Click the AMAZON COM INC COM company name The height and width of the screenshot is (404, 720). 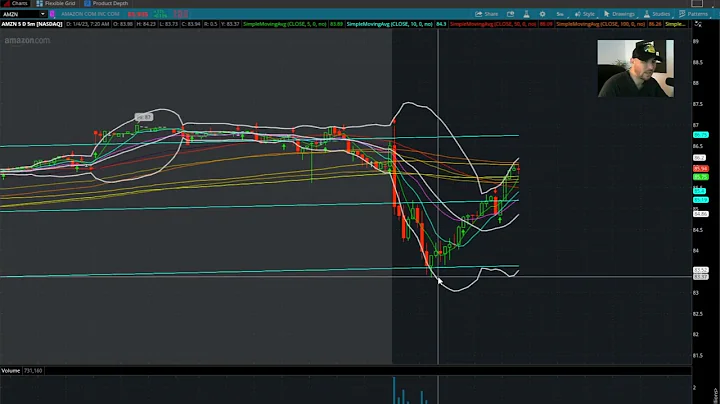coord(90,14)
